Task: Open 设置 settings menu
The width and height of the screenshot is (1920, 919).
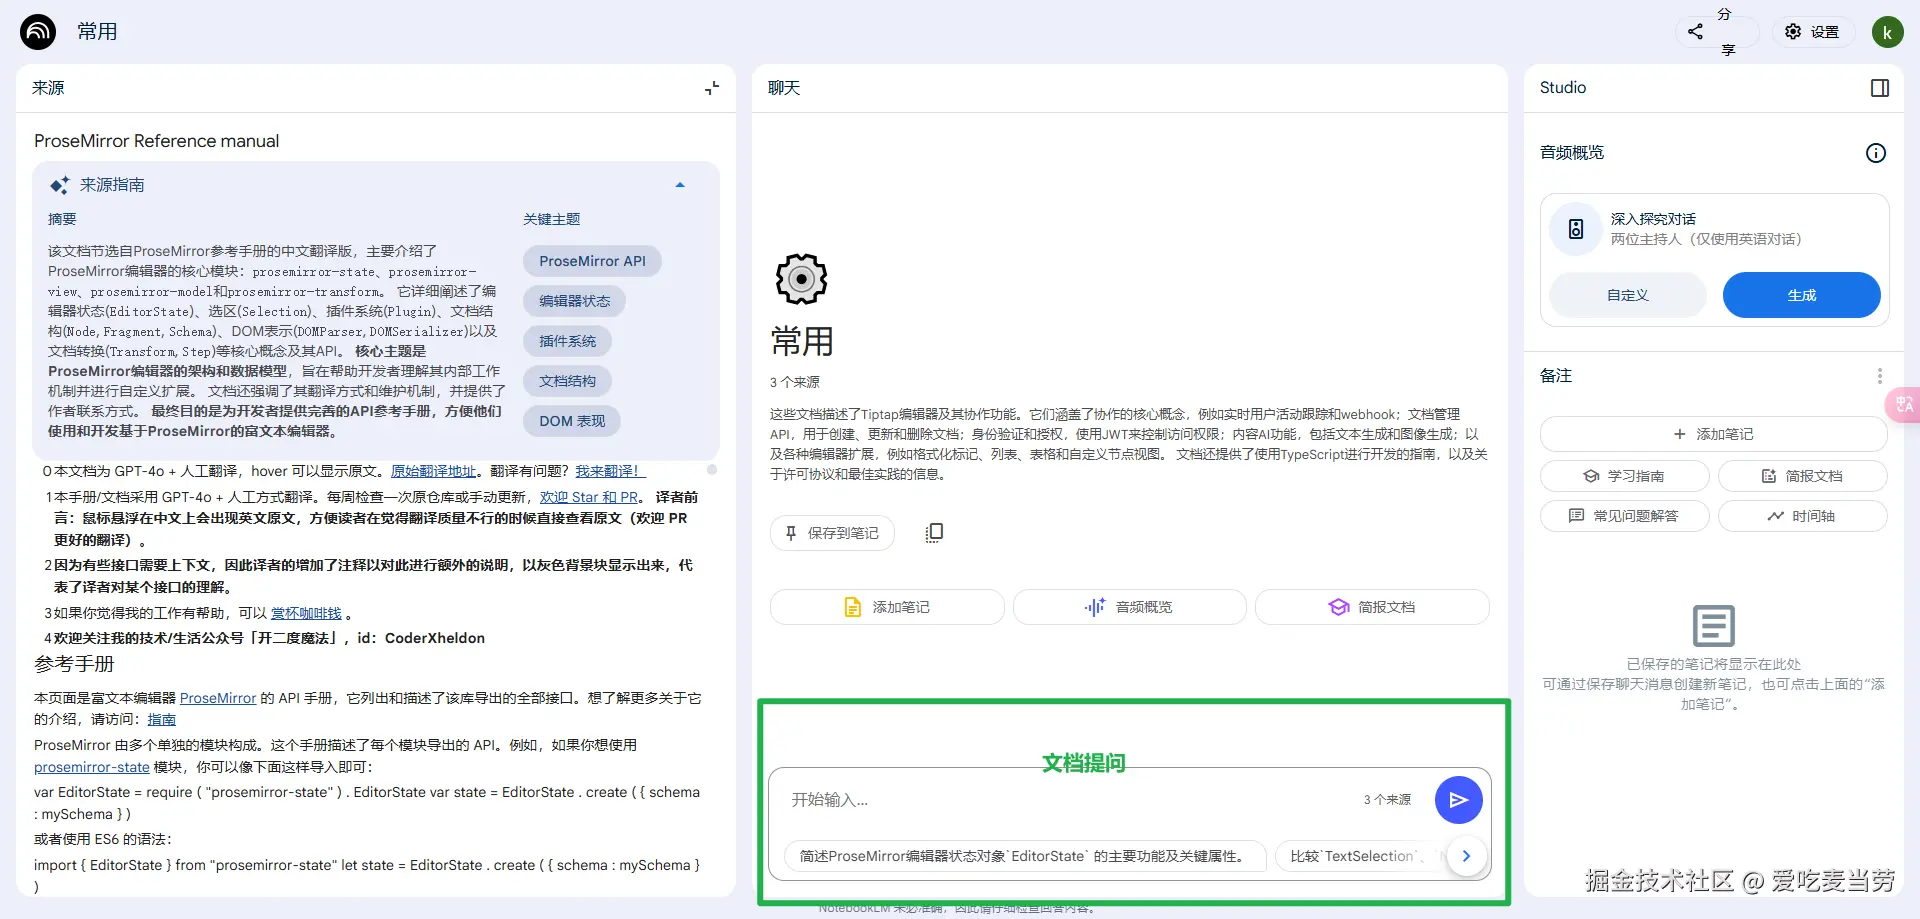Action: tap(1813, 32)
